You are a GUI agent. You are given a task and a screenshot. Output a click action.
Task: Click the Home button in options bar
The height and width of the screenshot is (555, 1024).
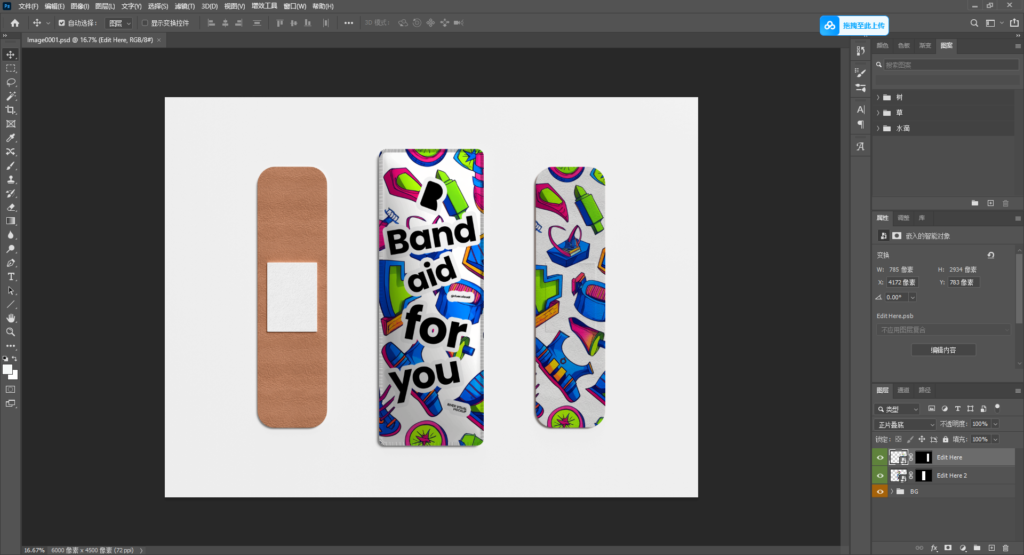[x=15, y=23]
